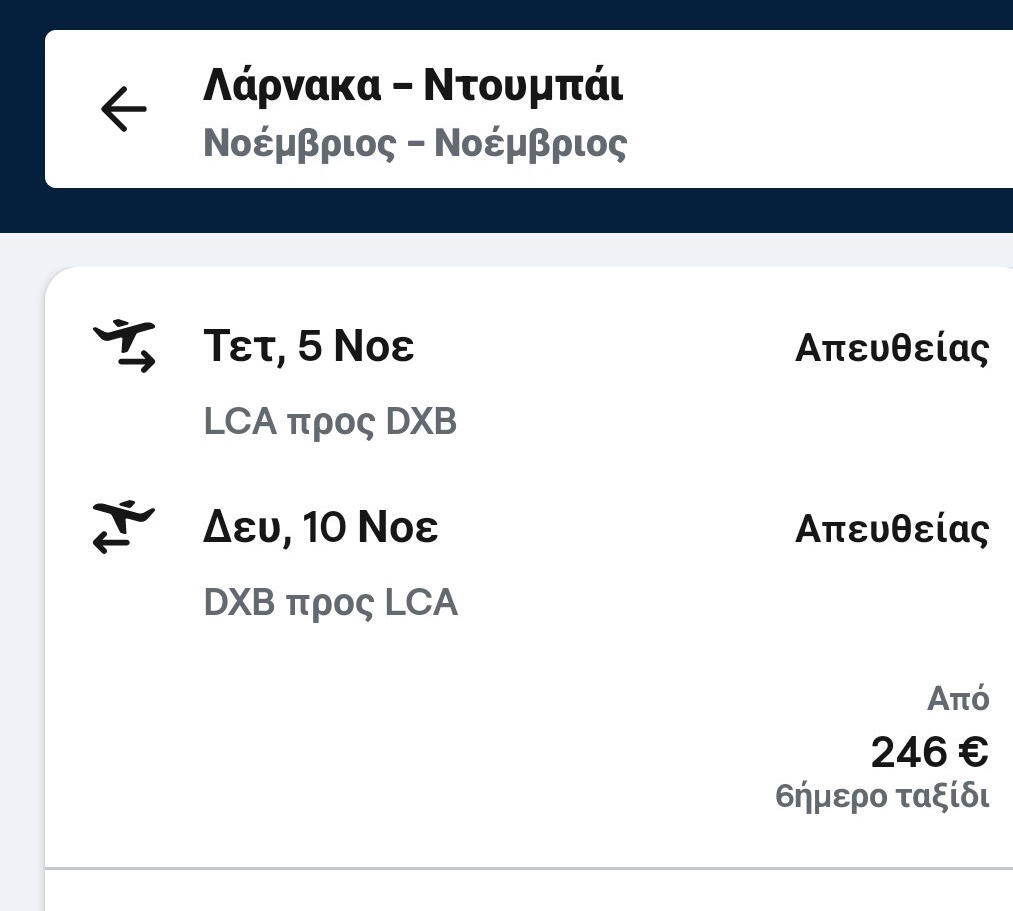This screenshot has width=1013, height=911.
Task: Click the outbound departing plane icon
Action: pos(125,346)
